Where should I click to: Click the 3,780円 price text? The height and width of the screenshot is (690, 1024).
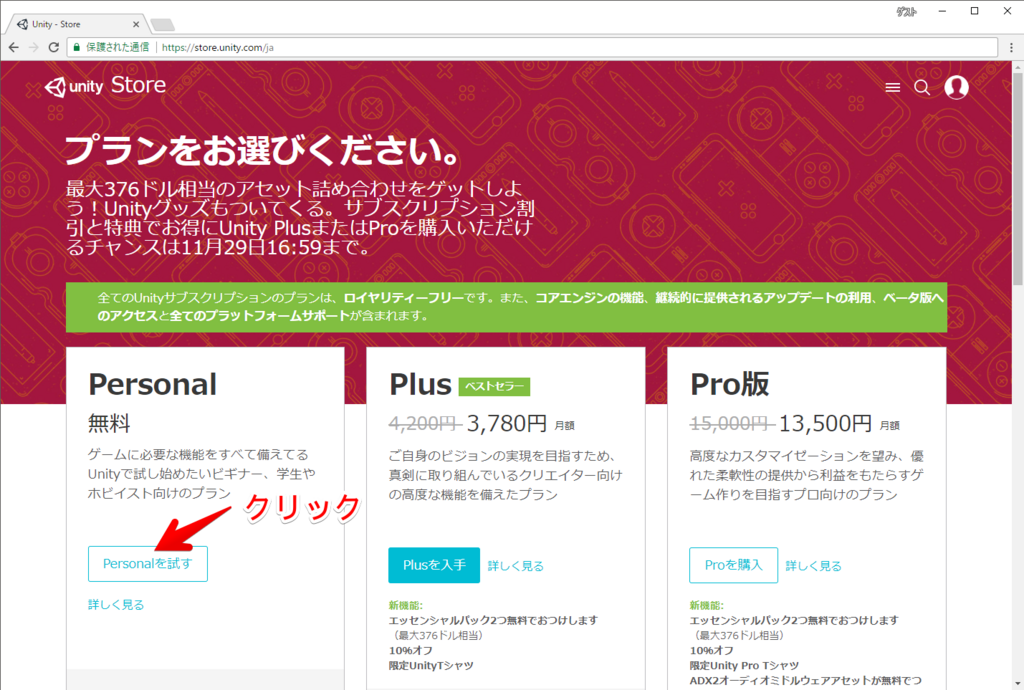coord(507,423)
